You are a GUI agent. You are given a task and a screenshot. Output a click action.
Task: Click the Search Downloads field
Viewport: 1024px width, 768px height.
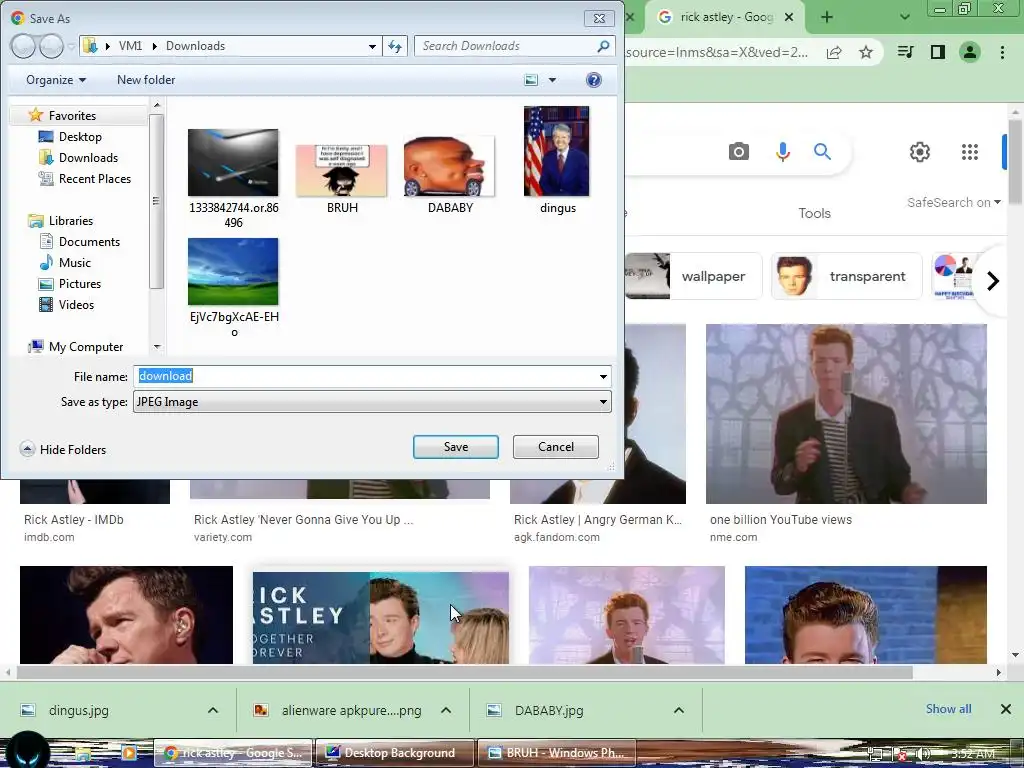coord(507,46)
